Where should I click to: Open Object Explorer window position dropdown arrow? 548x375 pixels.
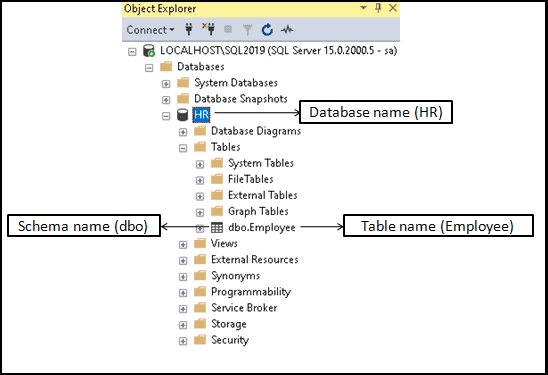[x=363, y=7]
